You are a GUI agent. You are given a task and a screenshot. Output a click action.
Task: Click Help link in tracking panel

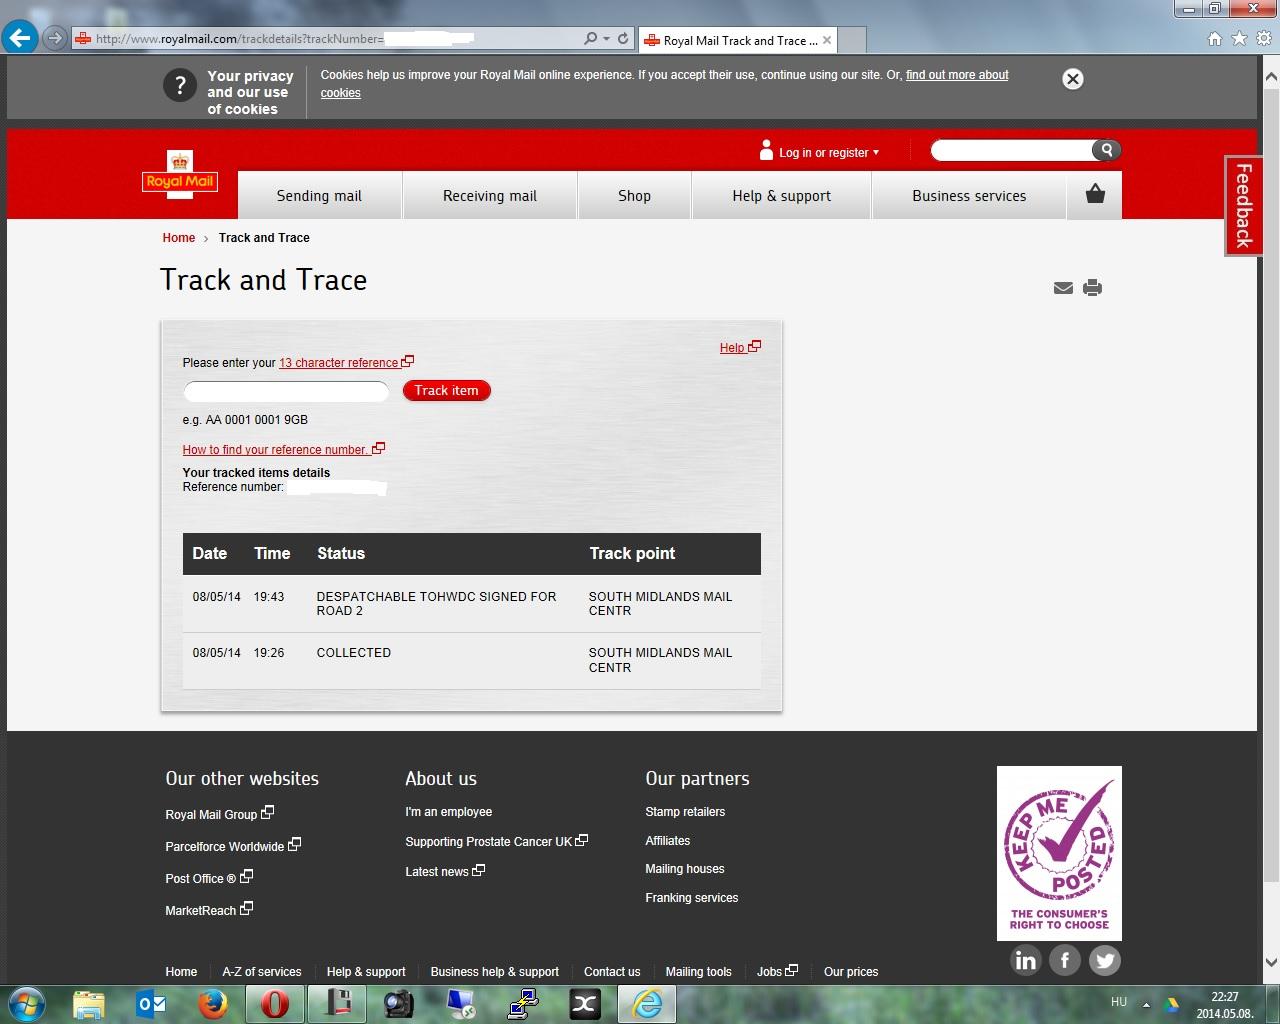[x=740, y=348]
